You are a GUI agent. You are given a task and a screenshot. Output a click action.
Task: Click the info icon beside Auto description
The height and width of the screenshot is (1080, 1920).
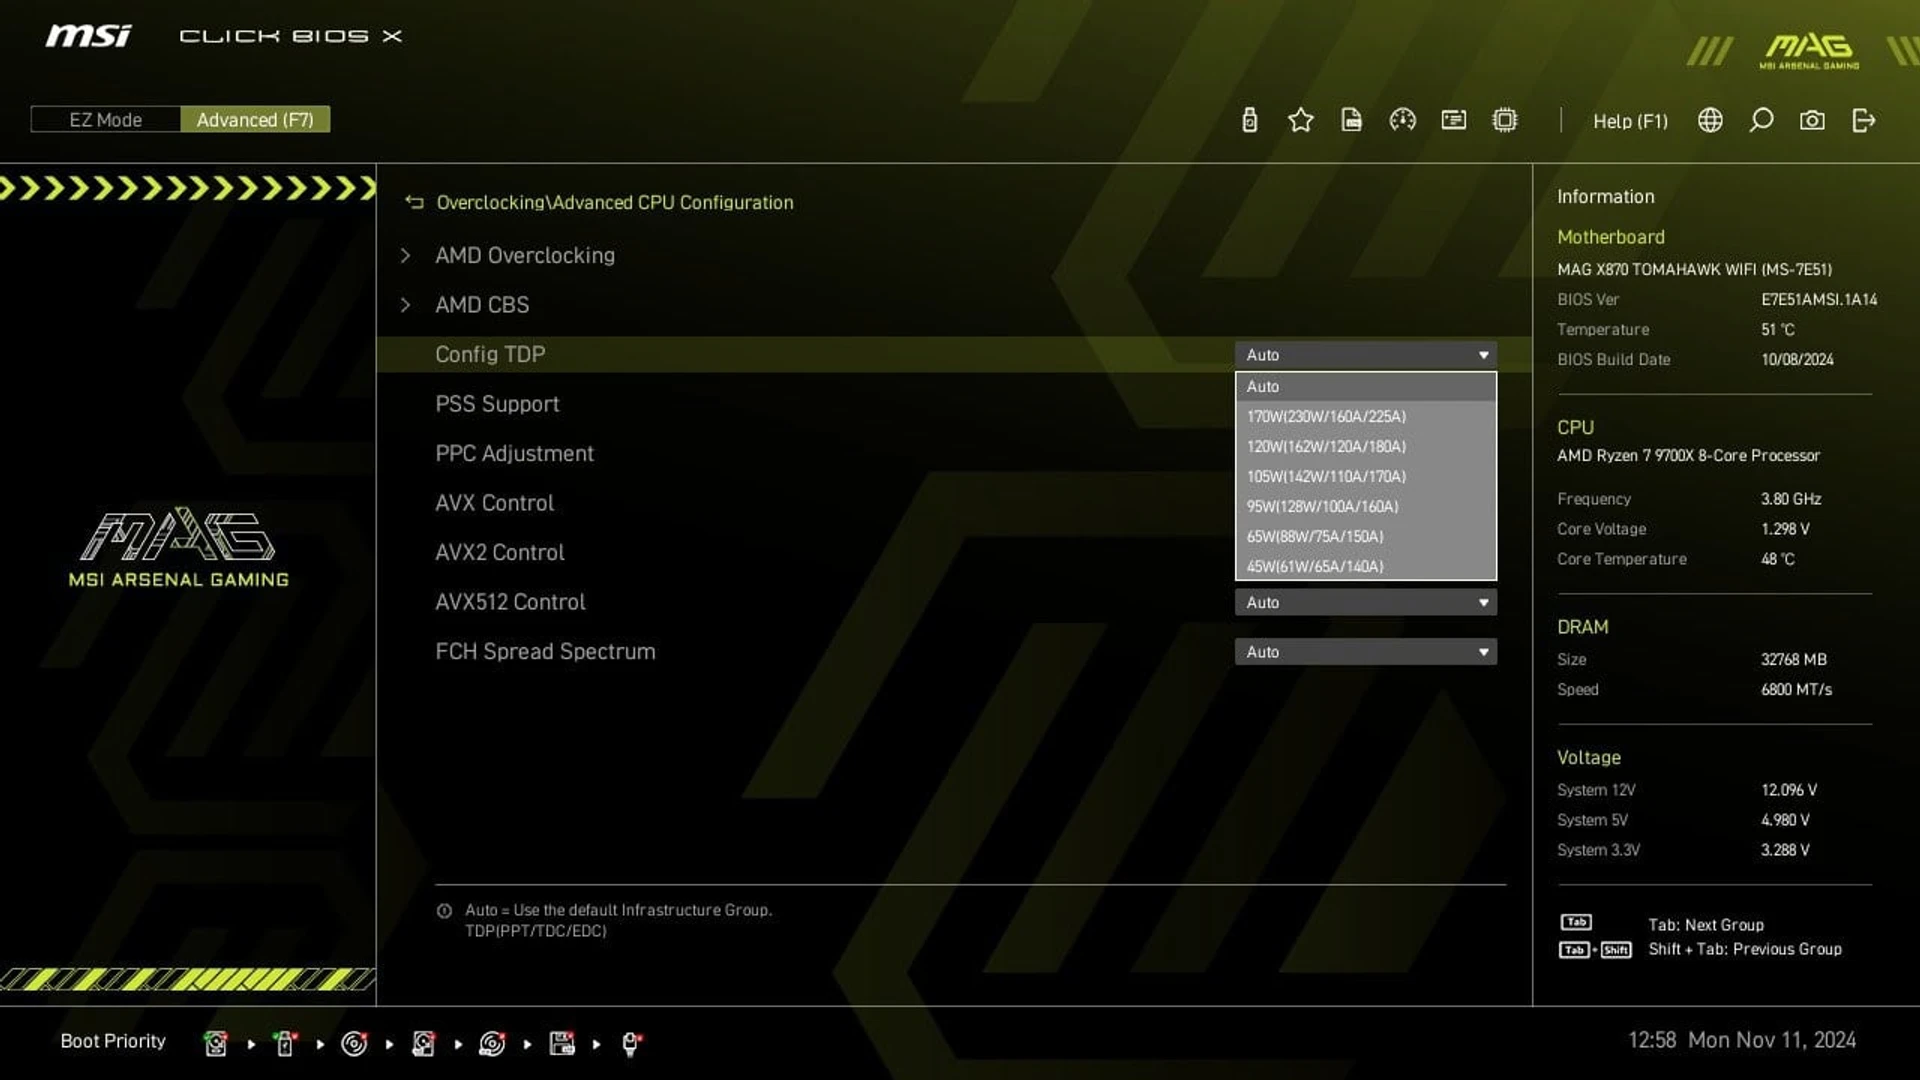click(444, 911)
